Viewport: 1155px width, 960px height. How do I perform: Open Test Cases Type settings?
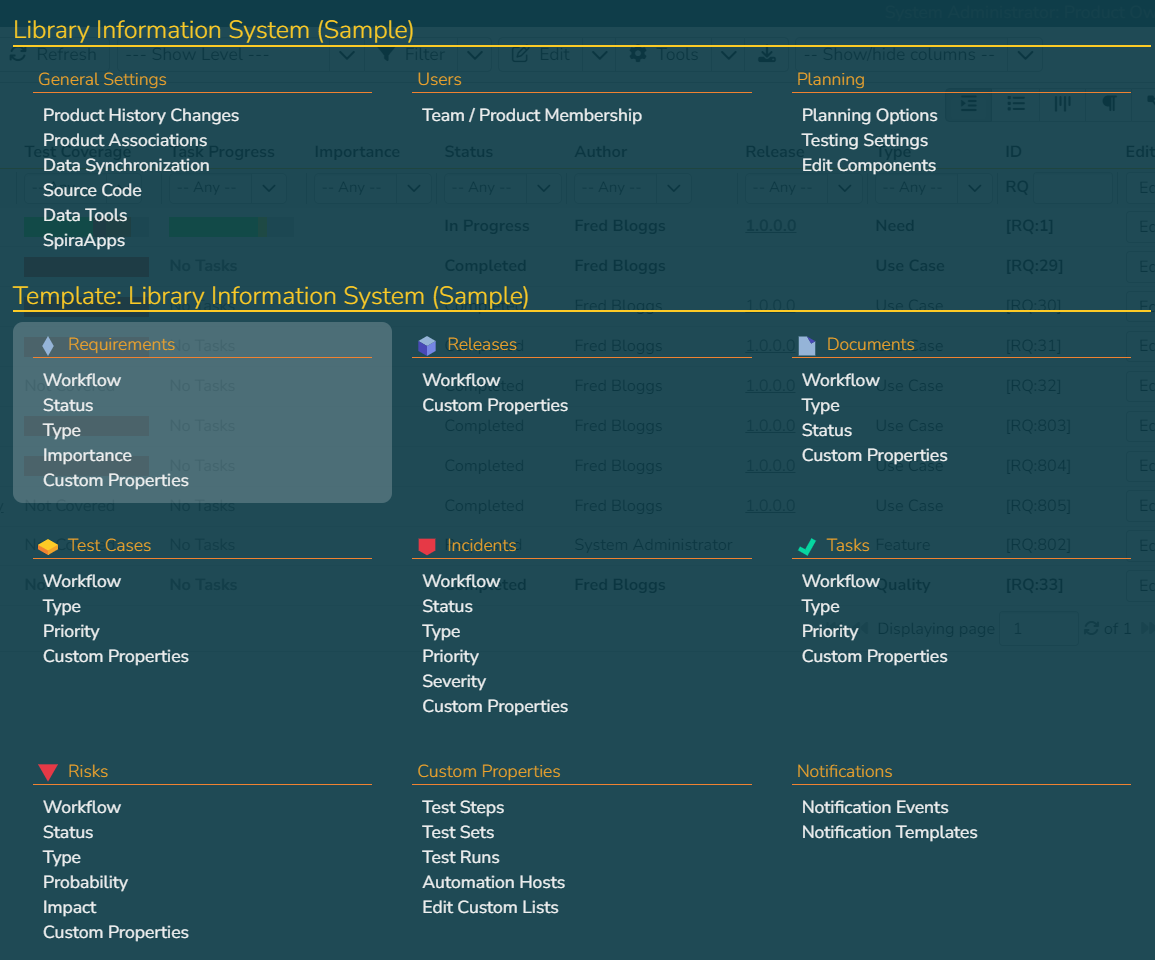point(62,606)
